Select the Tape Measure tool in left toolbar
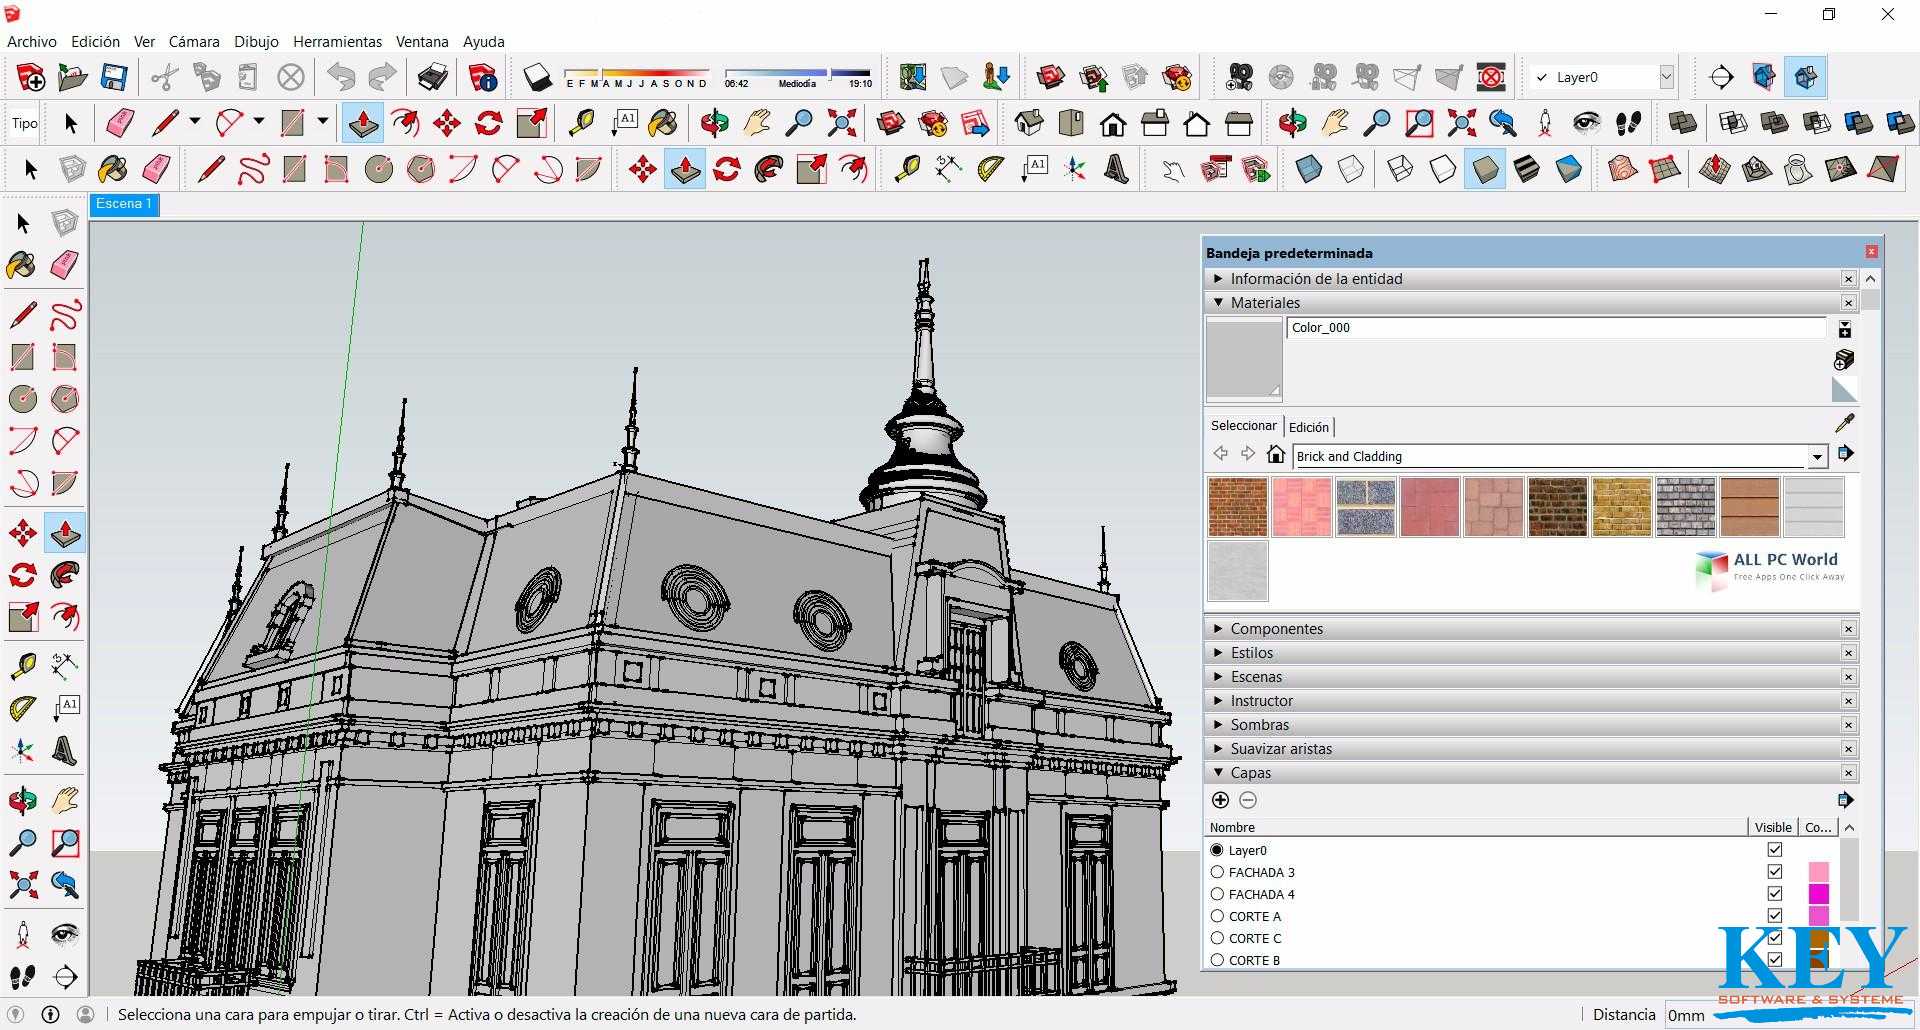1920x1030 pixels. tap(22, 666)
